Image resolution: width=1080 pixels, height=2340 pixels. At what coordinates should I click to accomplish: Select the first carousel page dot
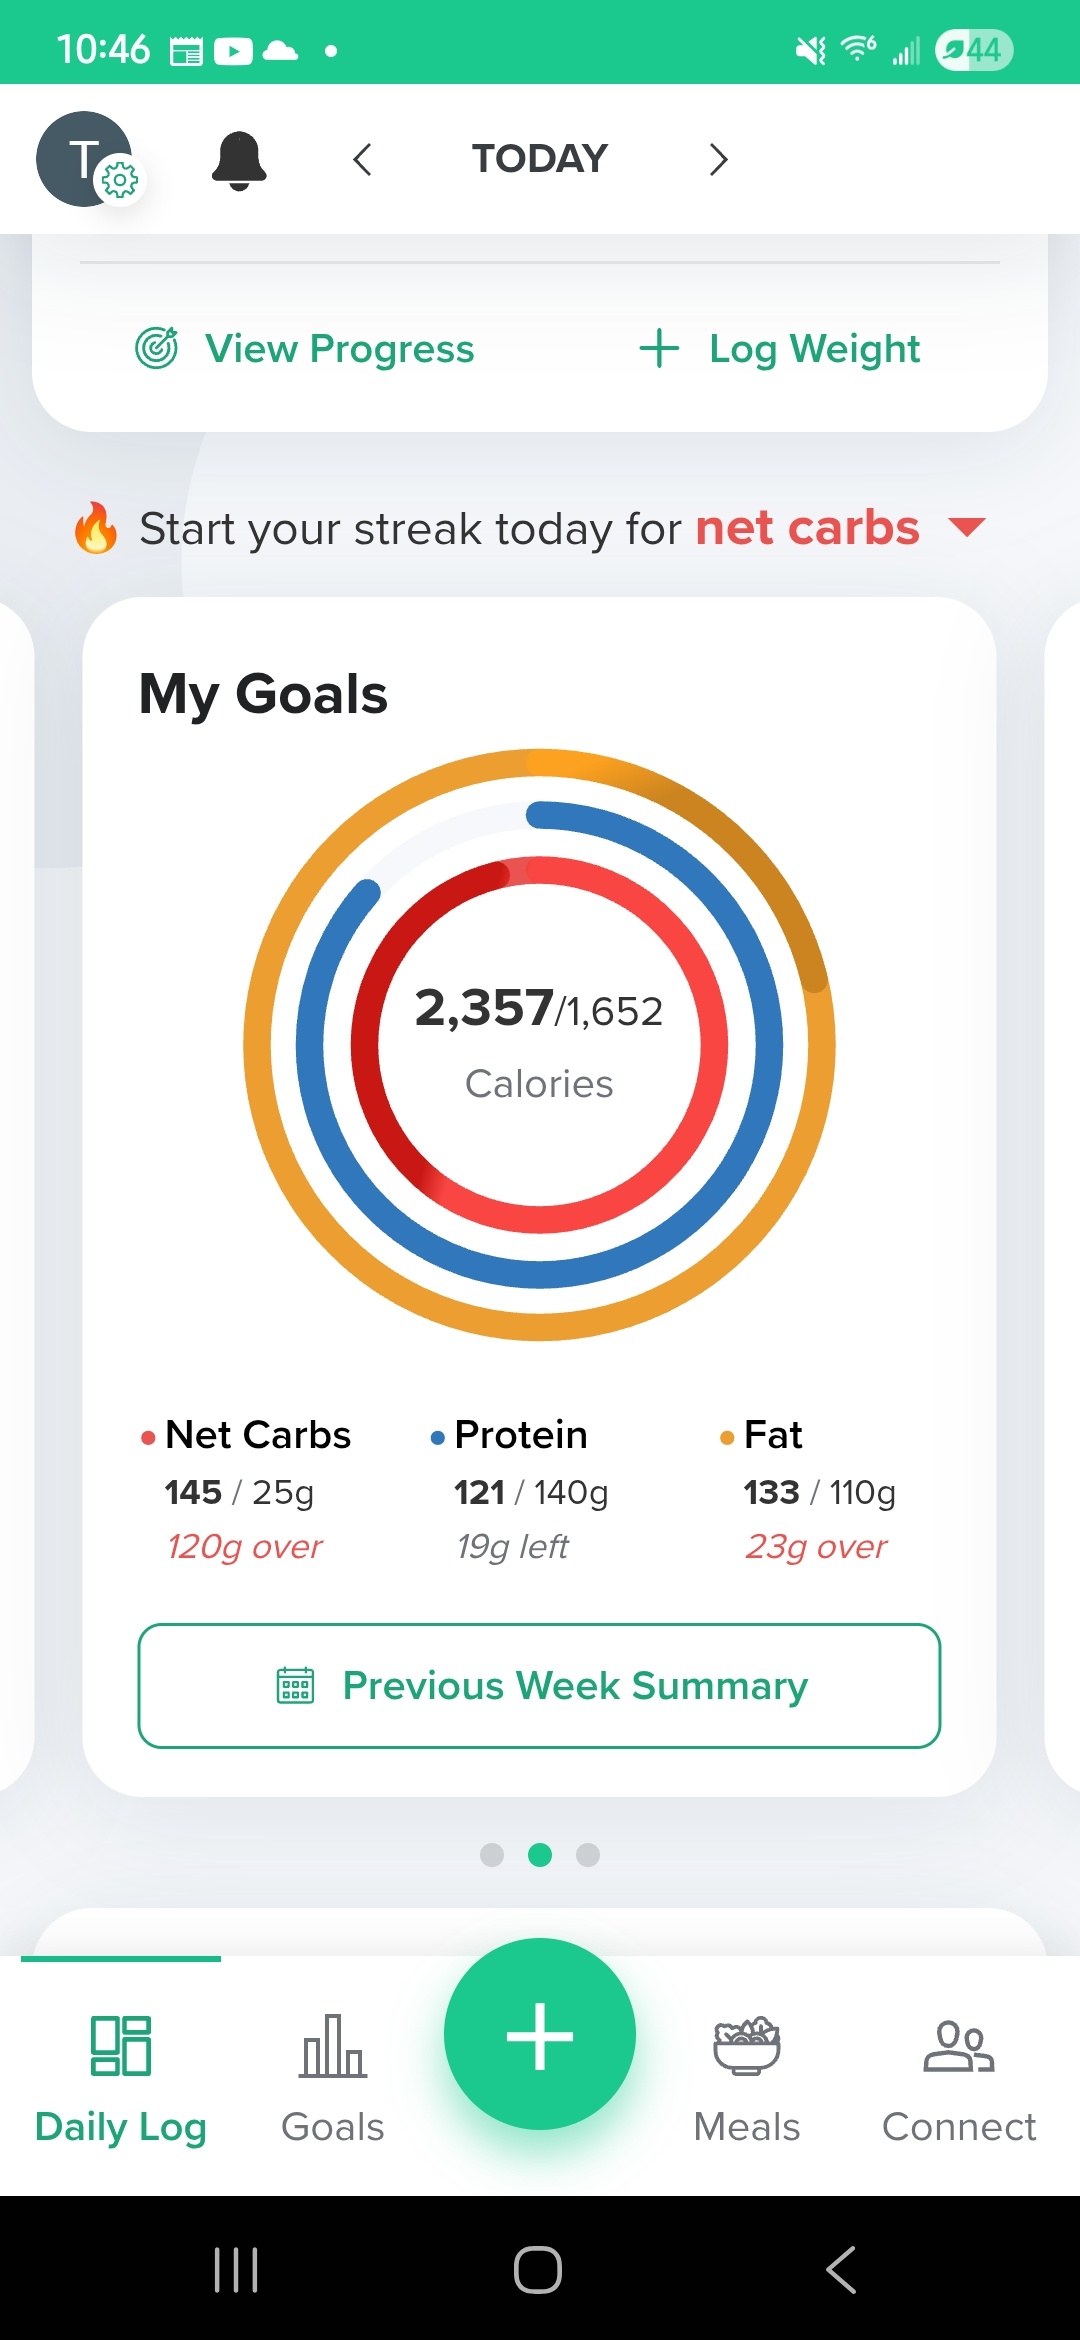(492, 1855)
